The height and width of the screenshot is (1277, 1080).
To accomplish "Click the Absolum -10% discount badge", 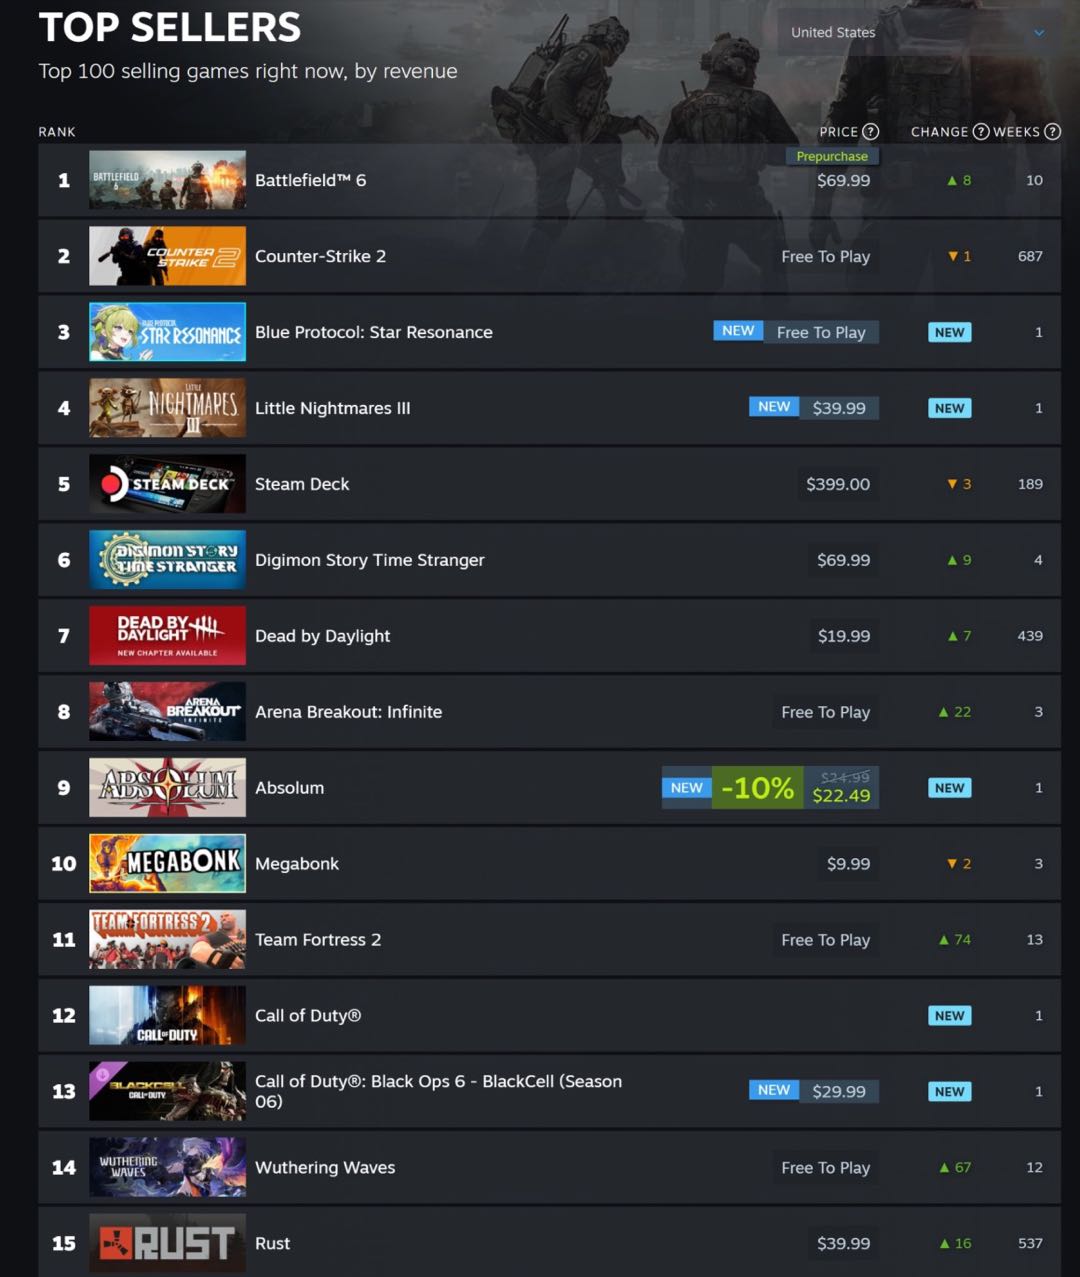I will pos(757,788).
